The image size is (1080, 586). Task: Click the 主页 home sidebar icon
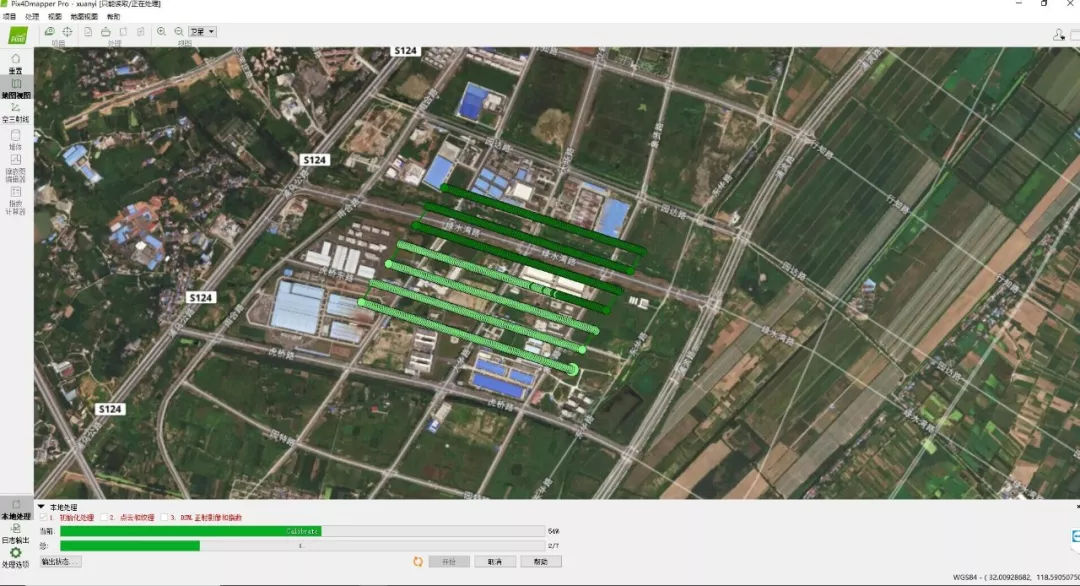pyautogui.click(x=16, y=62)
